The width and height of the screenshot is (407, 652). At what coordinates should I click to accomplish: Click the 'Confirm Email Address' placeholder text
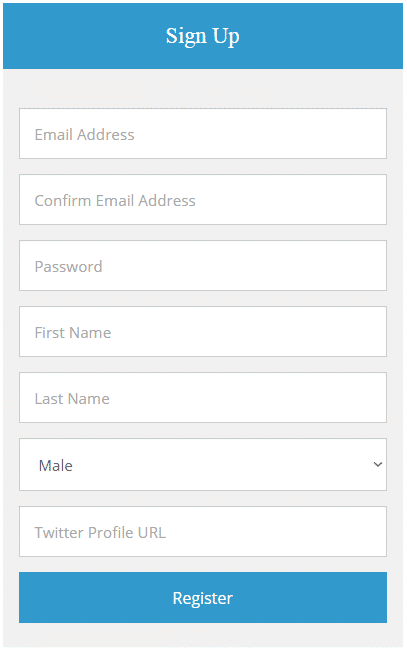(x=115, y=201)
